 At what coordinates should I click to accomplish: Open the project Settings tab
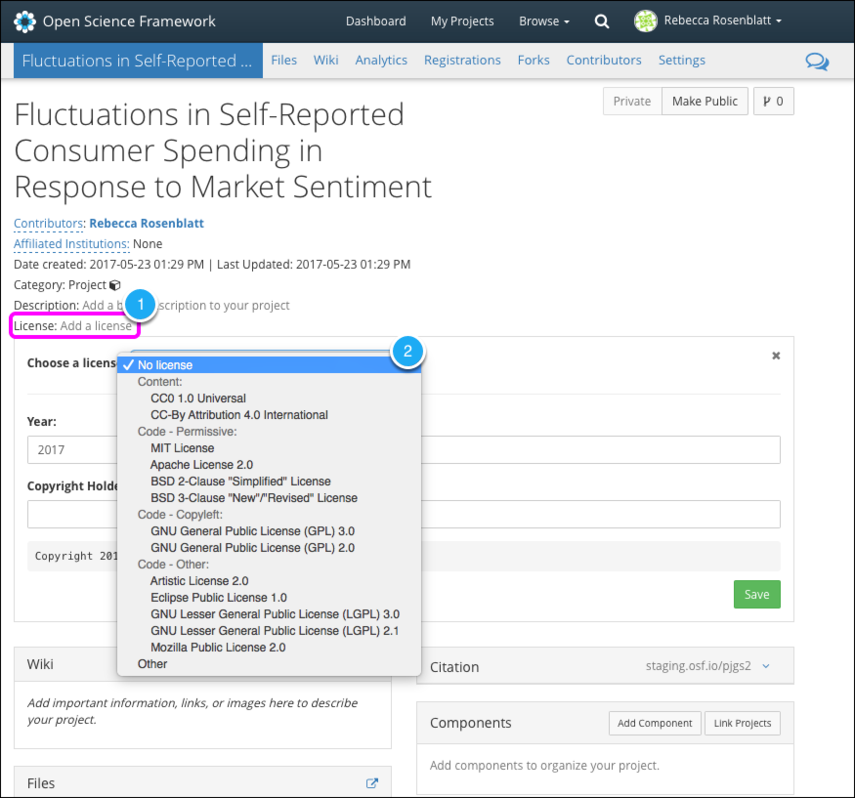[682, 60]
